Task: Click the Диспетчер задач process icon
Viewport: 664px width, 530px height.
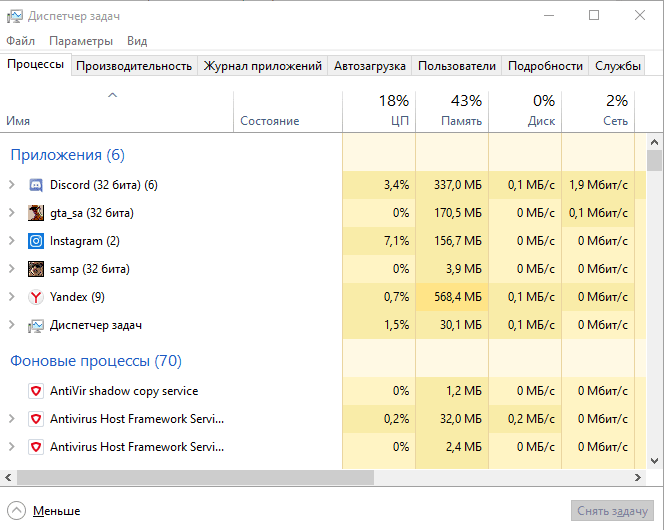Action: tap(36, 326)
